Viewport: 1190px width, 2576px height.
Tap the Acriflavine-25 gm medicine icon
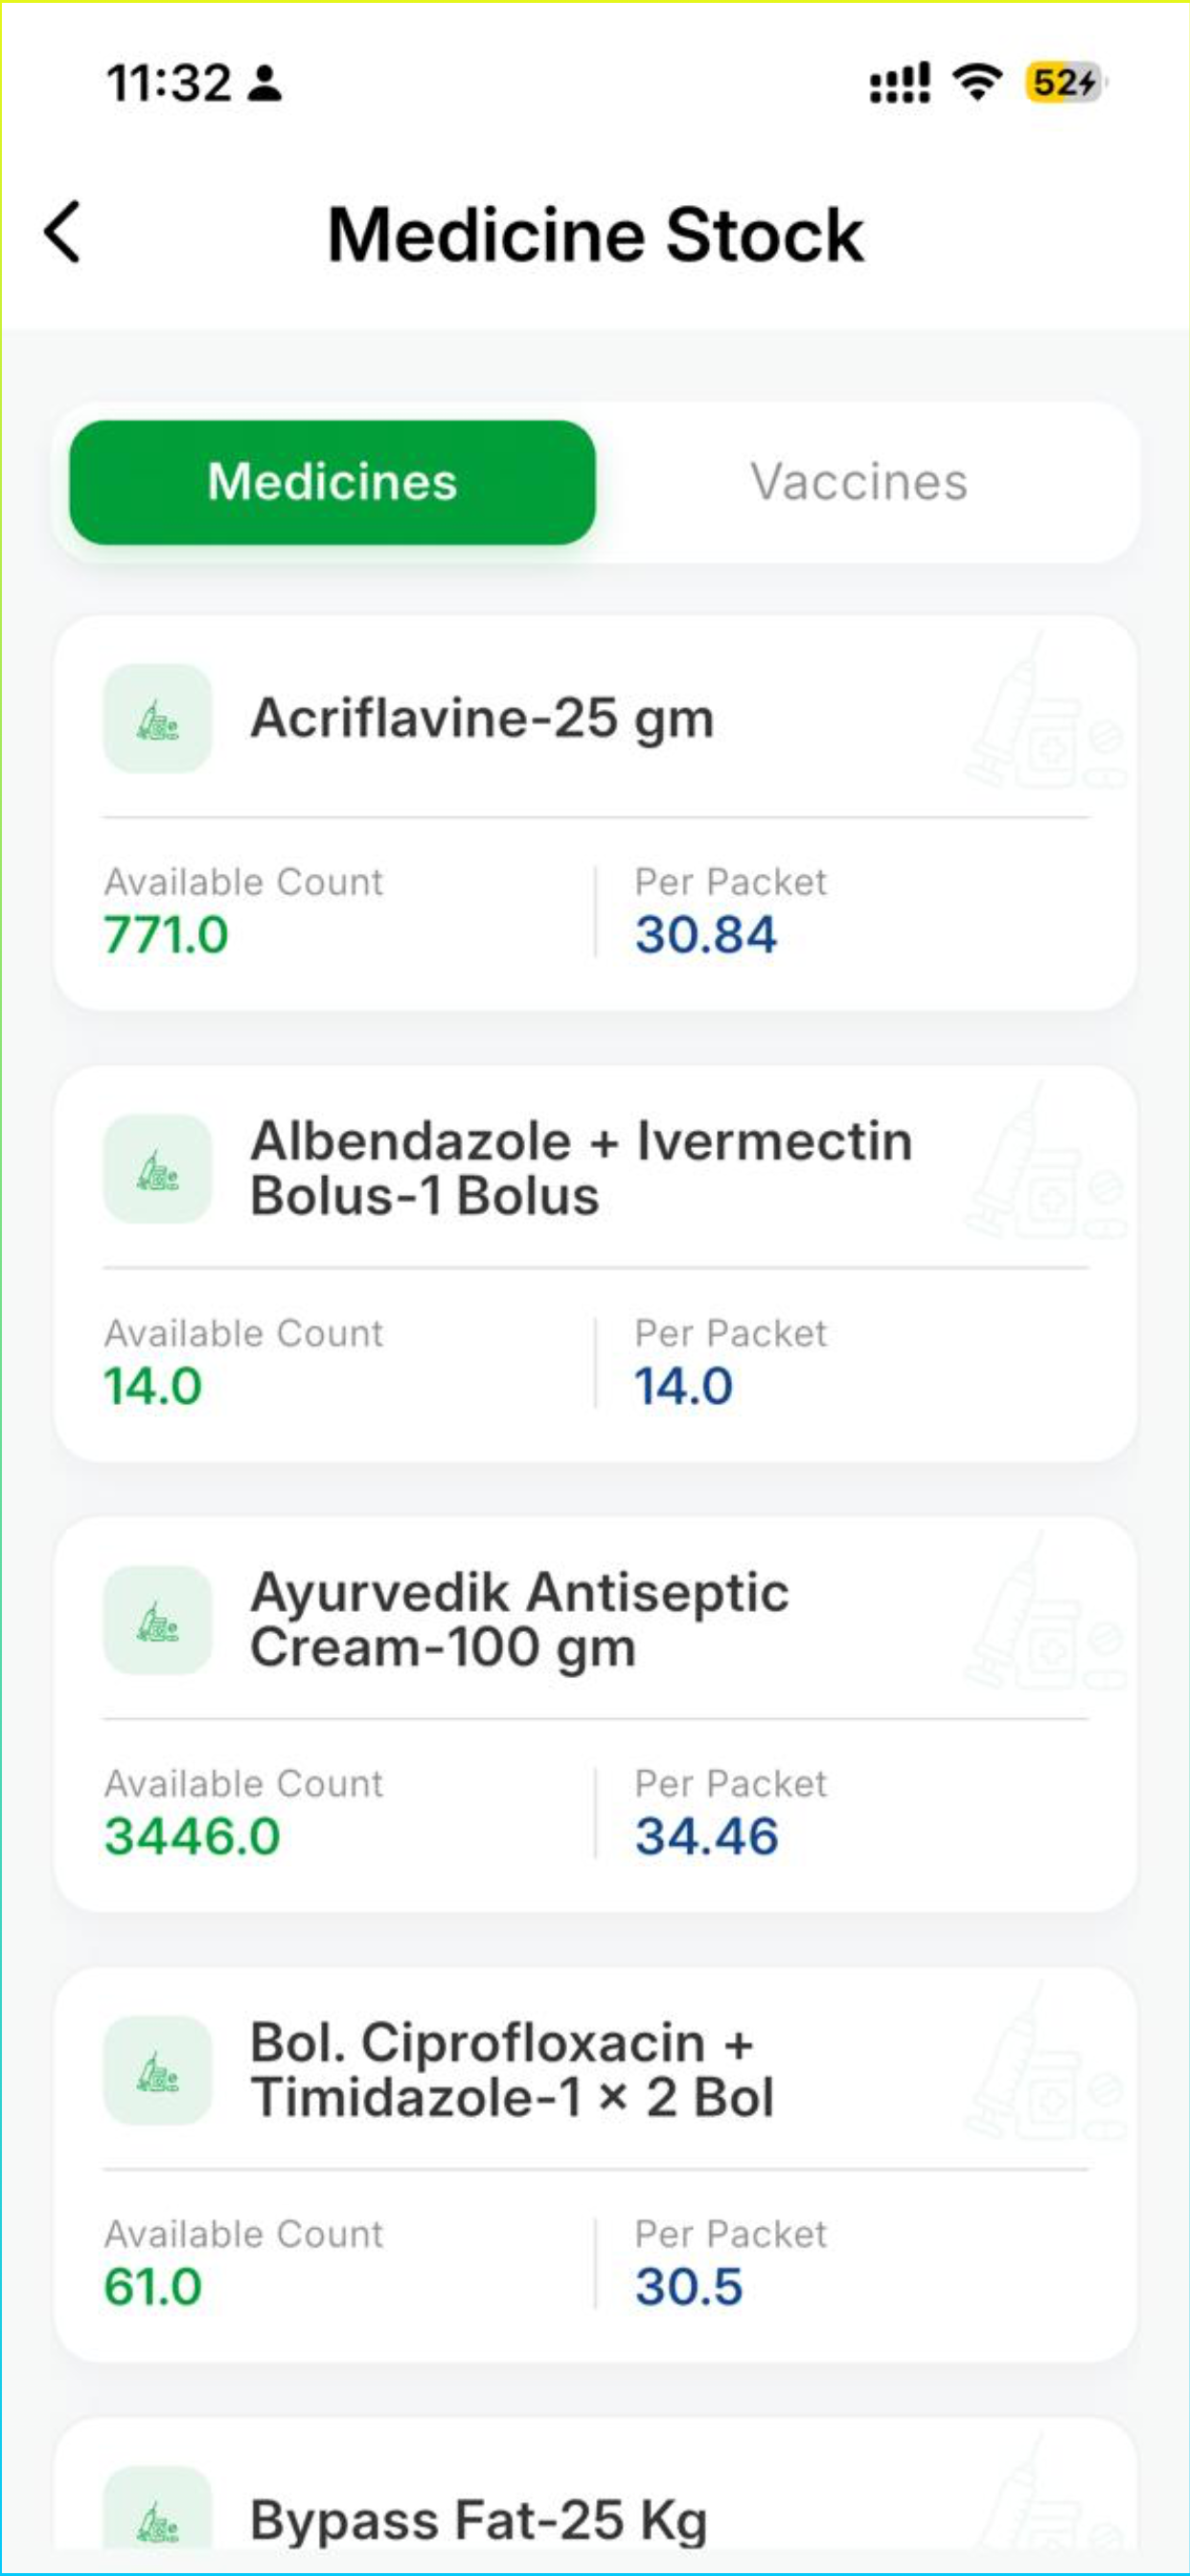click(158, 718)
